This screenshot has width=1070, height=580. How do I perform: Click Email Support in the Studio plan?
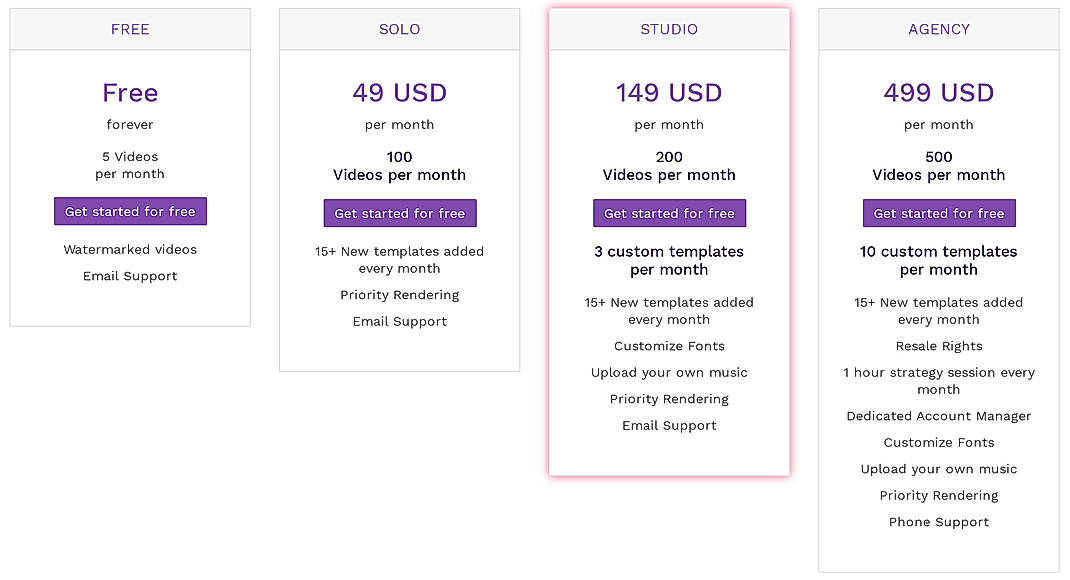click(x=668, y=425)
